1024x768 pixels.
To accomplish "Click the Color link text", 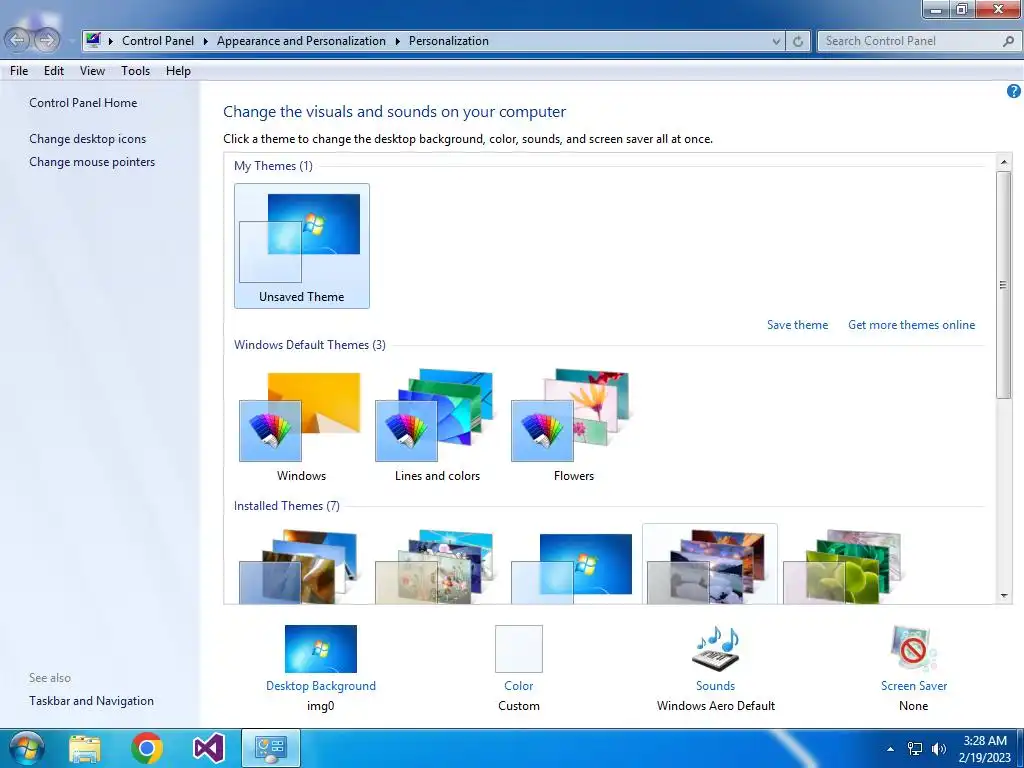I will click(x=519, y=686).
